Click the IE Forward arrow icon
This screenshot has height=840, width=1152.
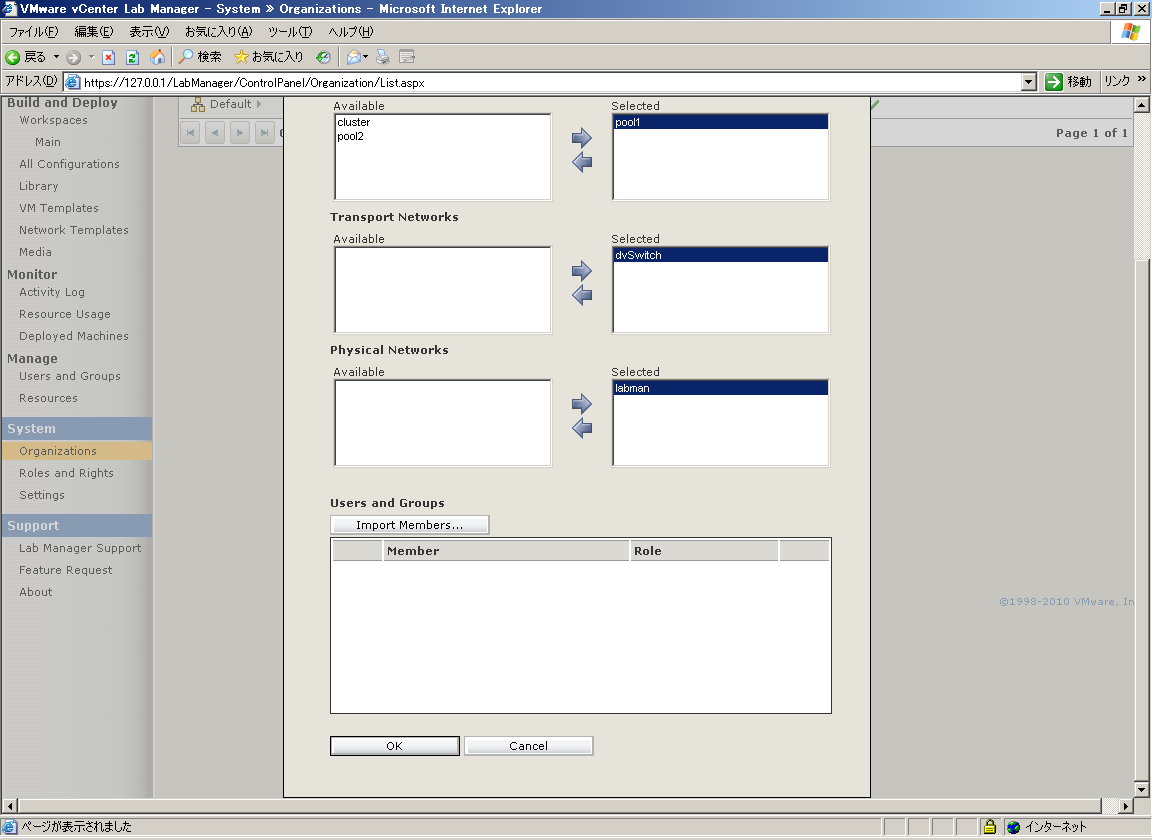tap(73, 57)
